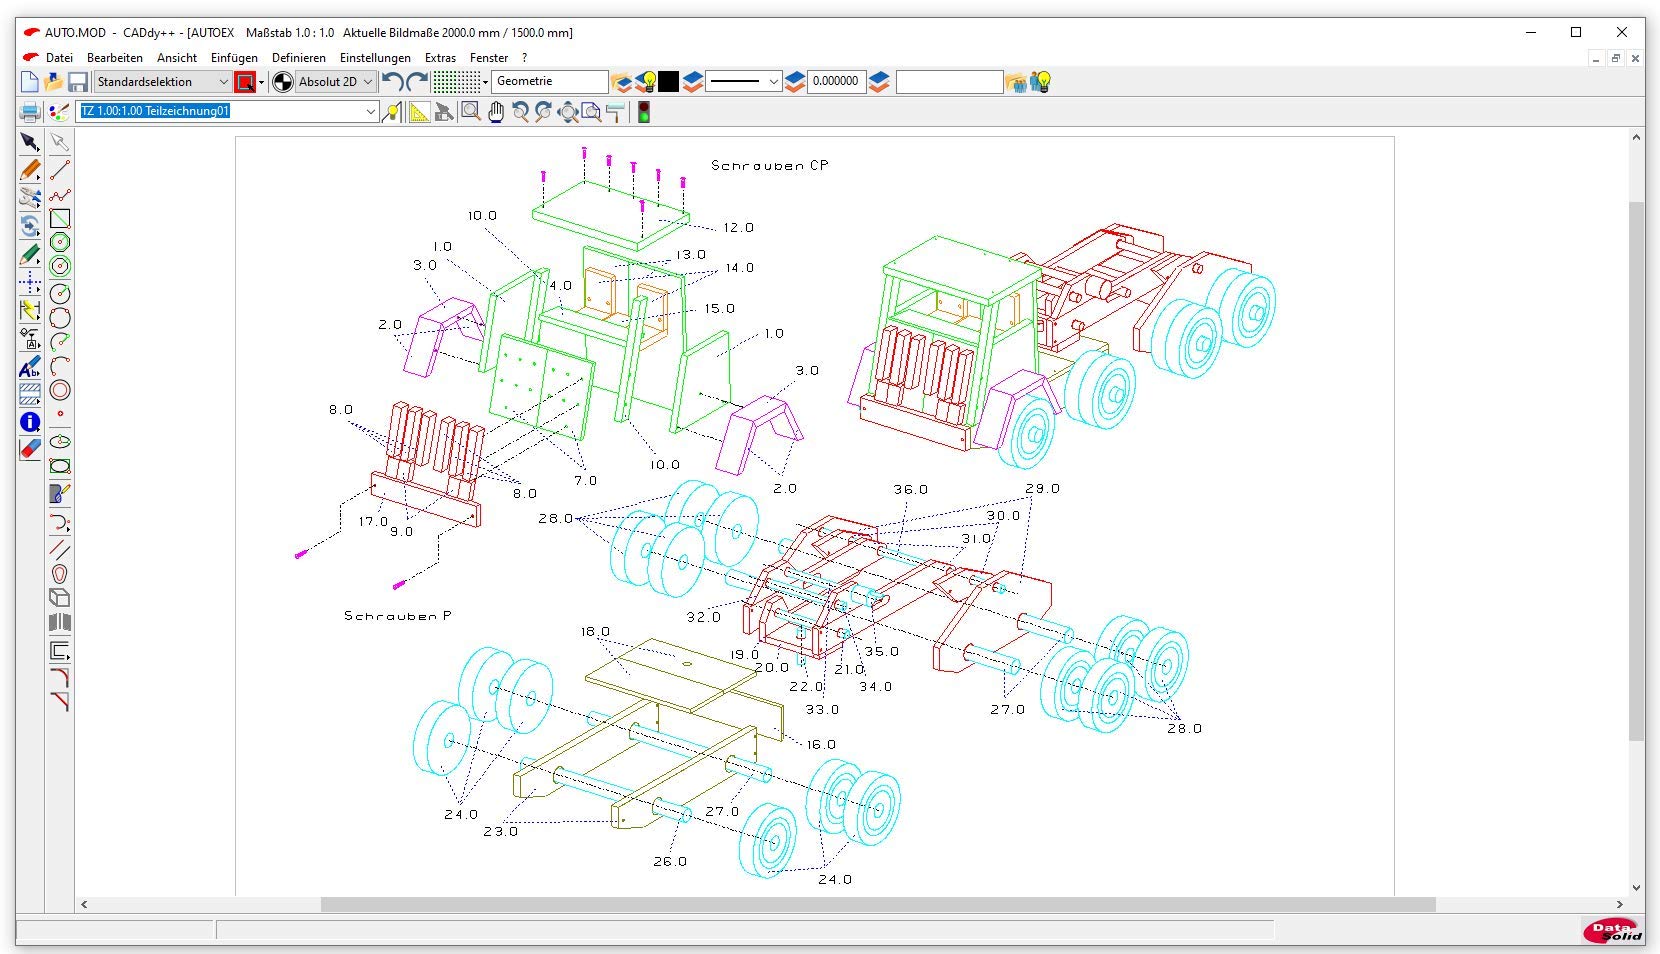Click the layers icon next to Geometrie
The width and height of the screenshot is (1660, 954).
pos(622,82)
